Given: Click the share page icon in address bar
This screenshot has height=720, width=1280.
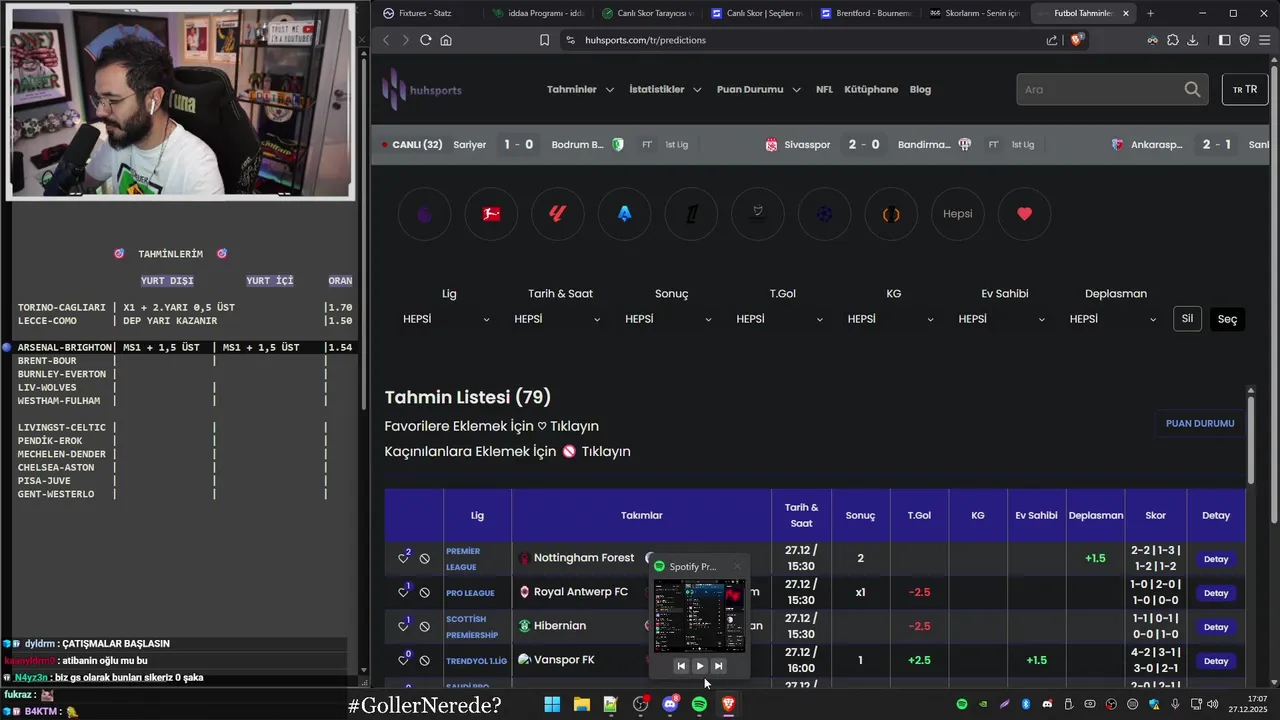Looking at the screenshot, I should [1052, 40].
